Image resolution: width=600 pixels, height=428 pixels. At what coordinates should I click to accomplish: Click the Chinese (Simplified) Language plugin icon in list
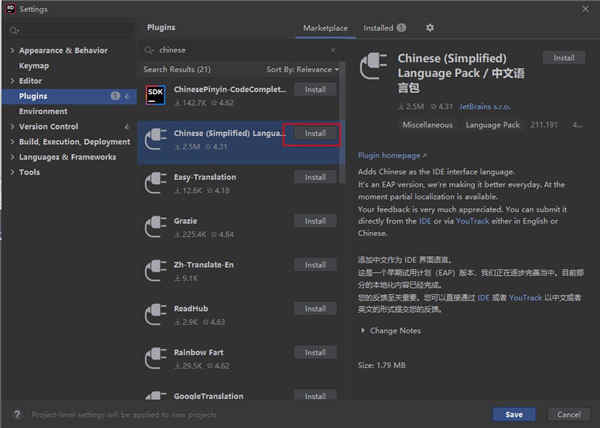click(156, 139)
